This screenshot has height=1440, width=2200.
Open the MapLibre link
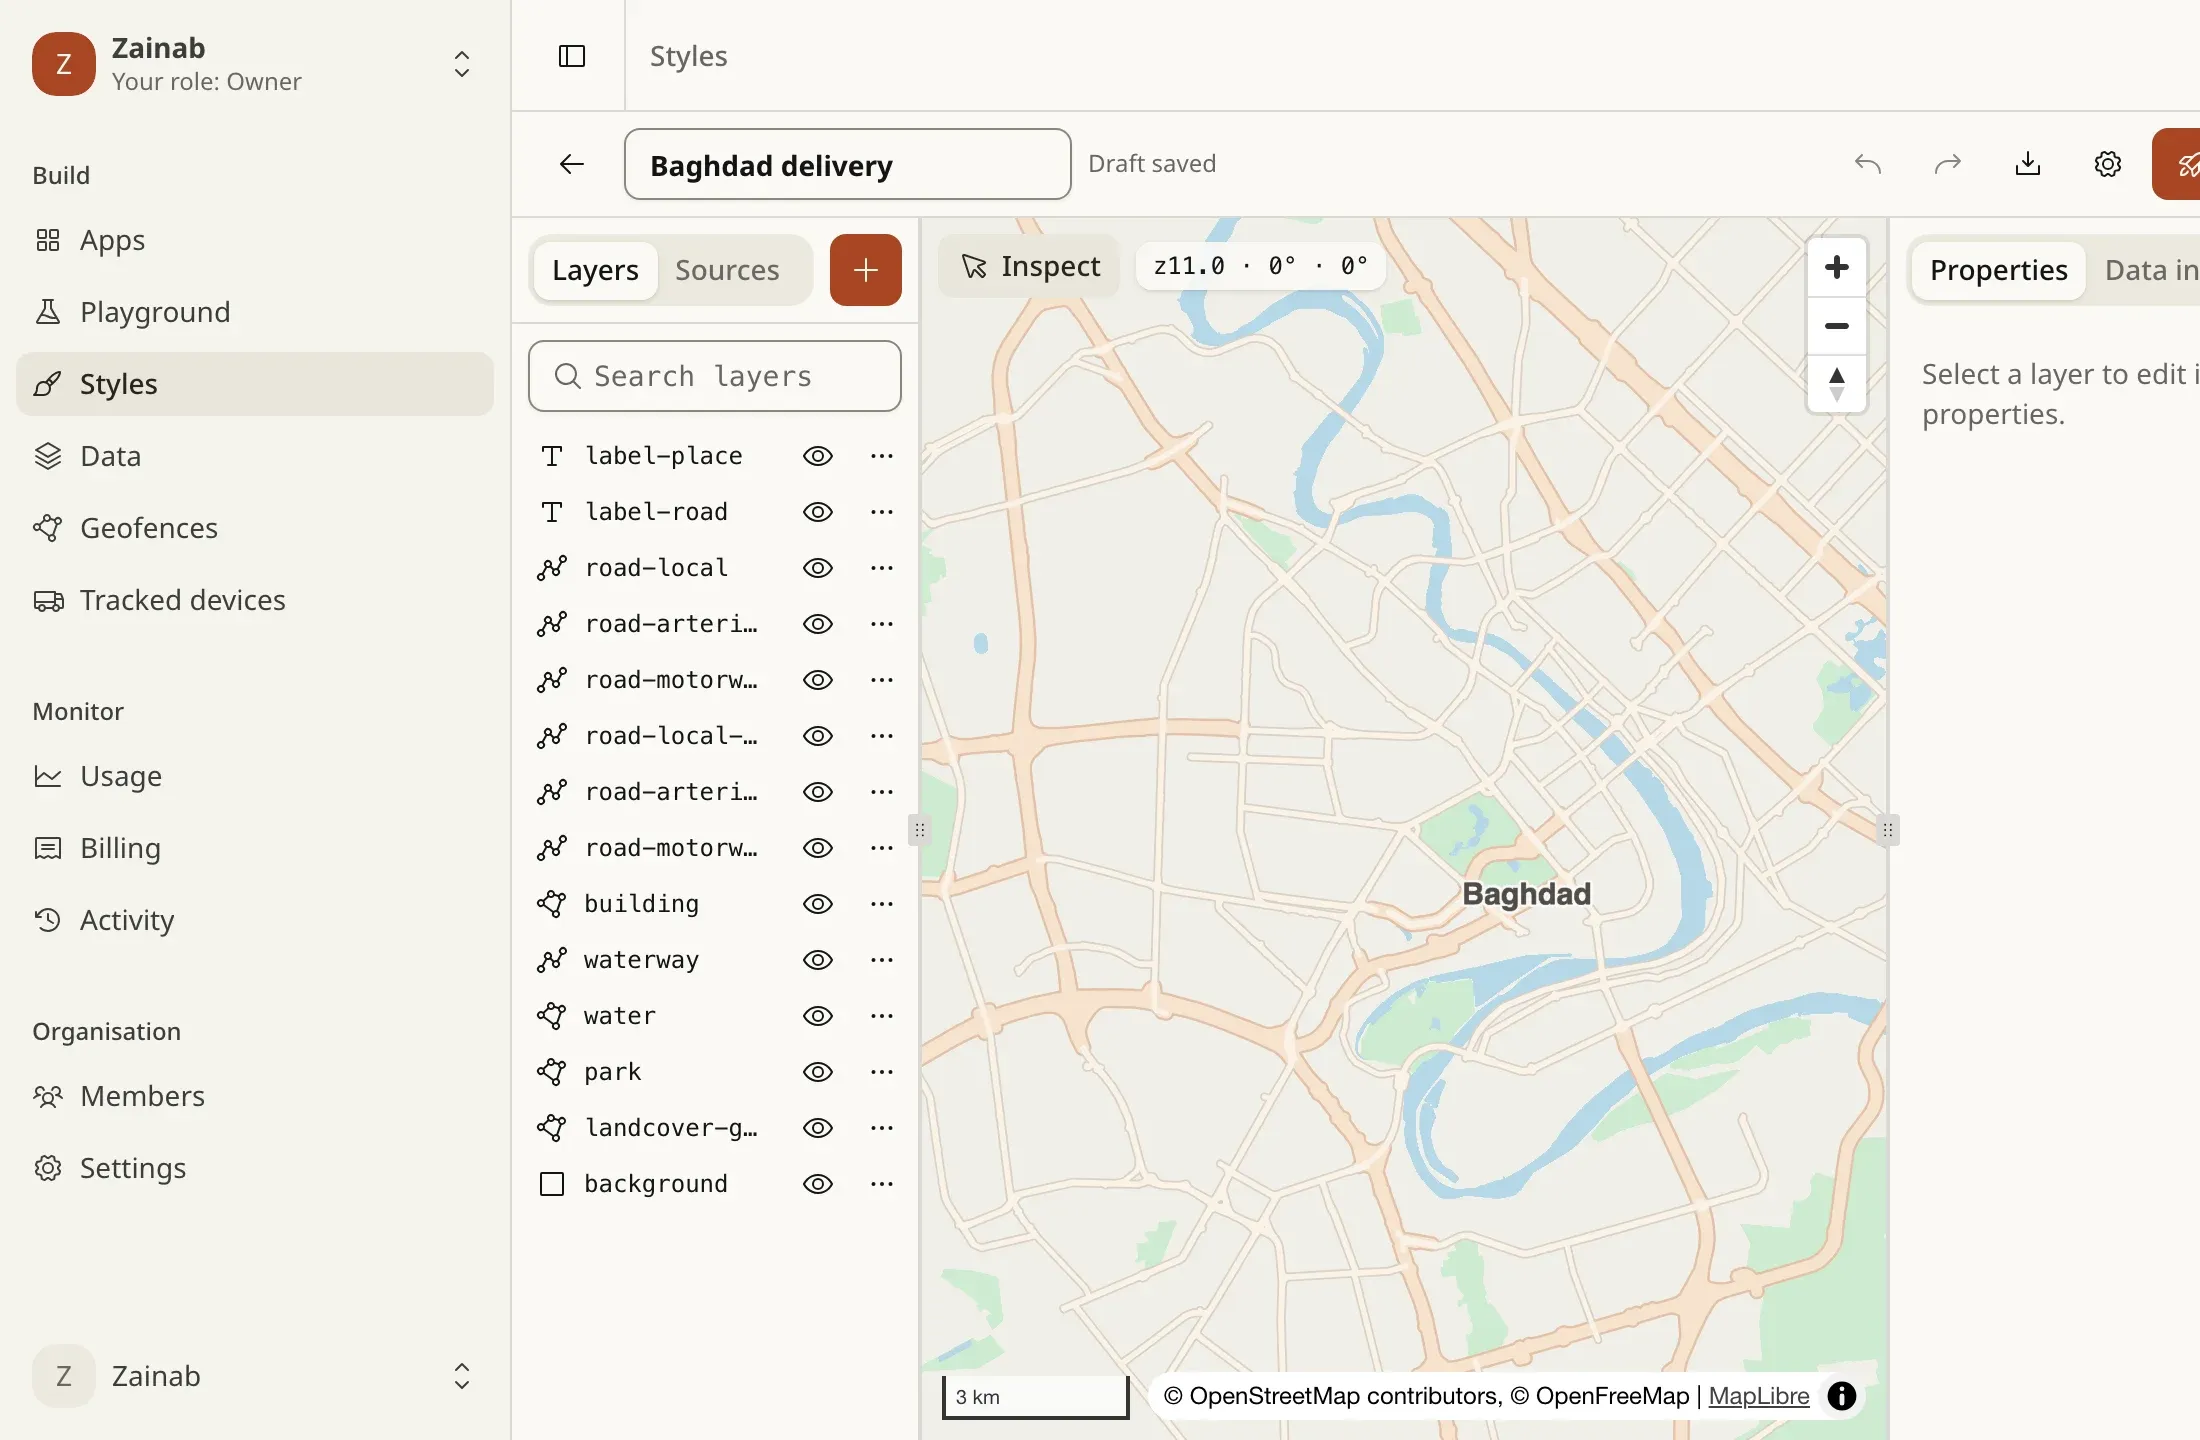point(1758,1396)
